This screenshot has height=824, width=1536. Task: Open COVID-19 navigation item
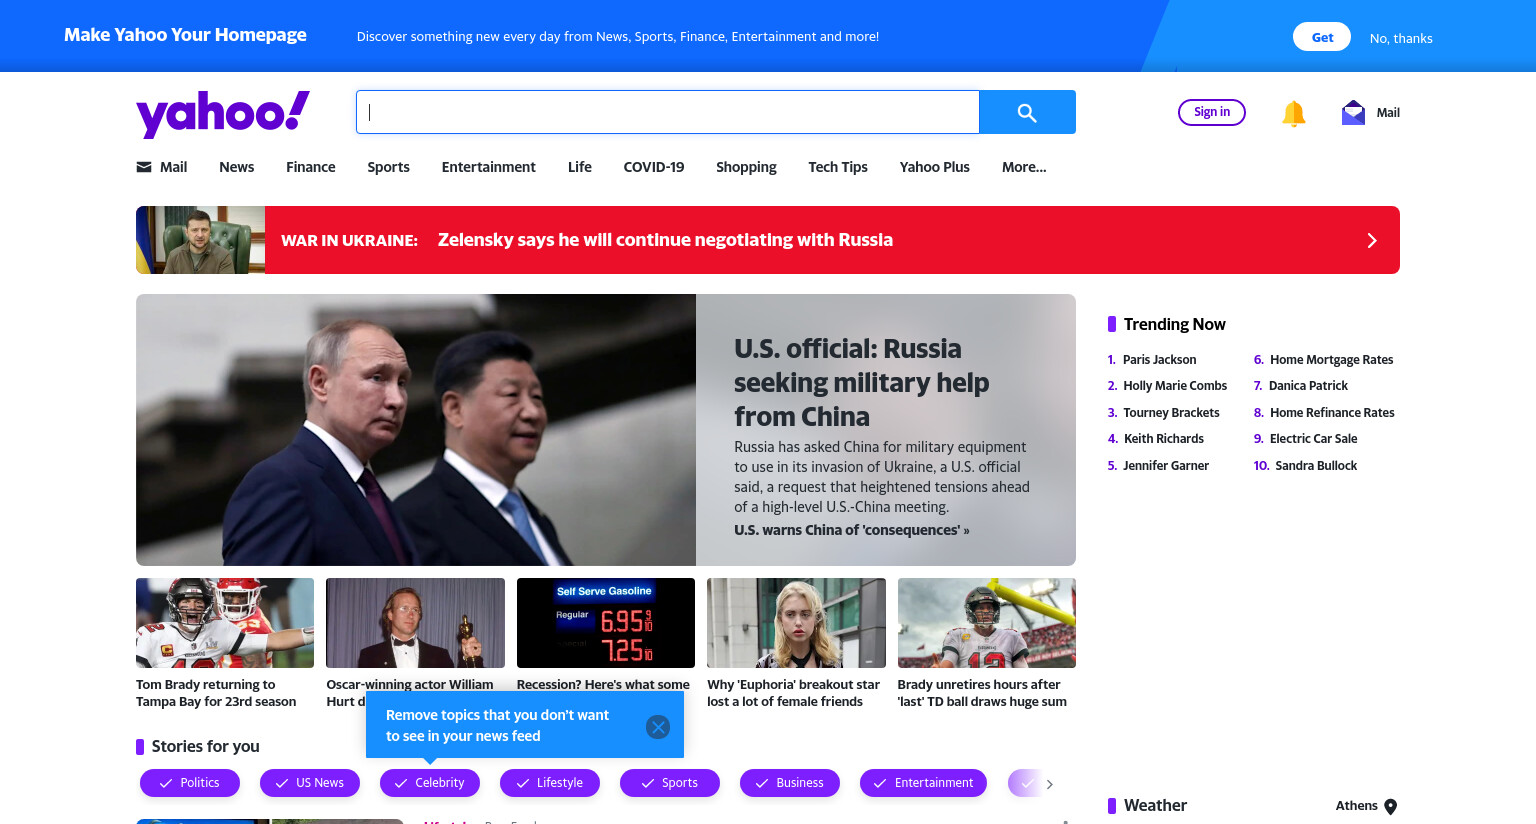pyautogui.click(x=654, y=167)
